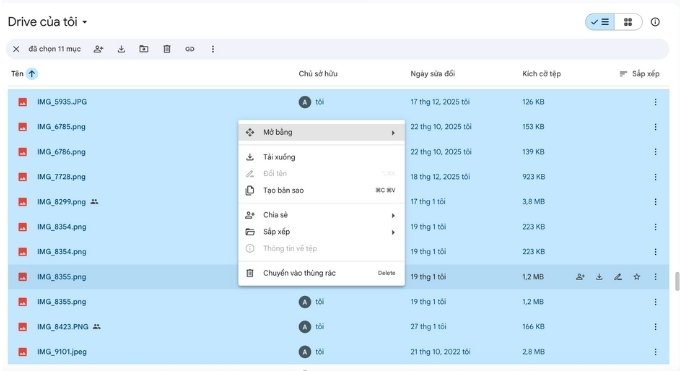This screenshot has width=680, height=371.
Task: Select file name IMG_8423.PNG
Action: click(63, 326)
